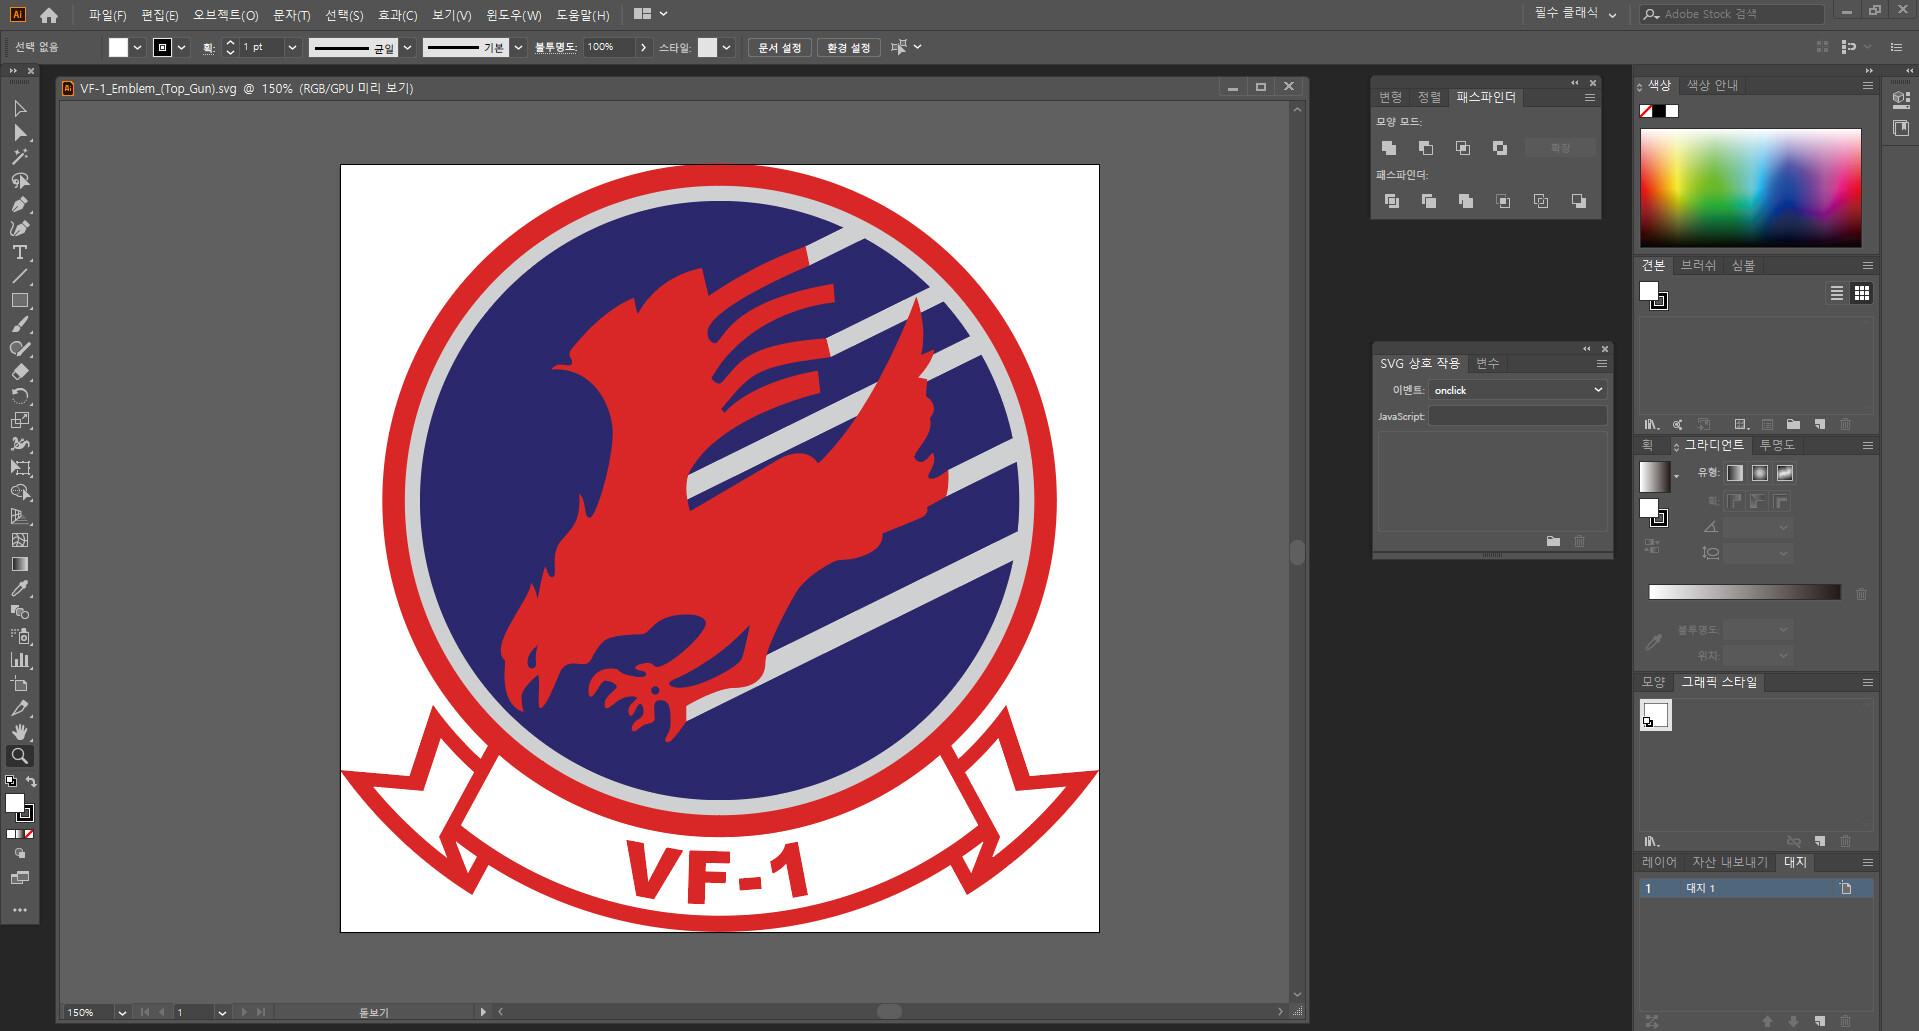Focus the JavaScript input field
This screenshot has height=1031, width=1919.
tap(1518, 416)
